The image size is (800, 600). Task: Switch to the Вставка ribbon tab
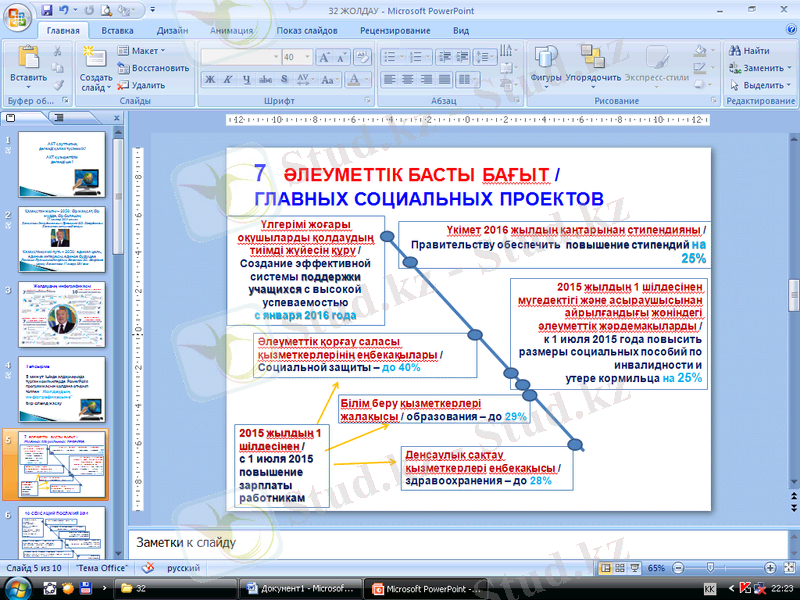[x=117, y=31]
